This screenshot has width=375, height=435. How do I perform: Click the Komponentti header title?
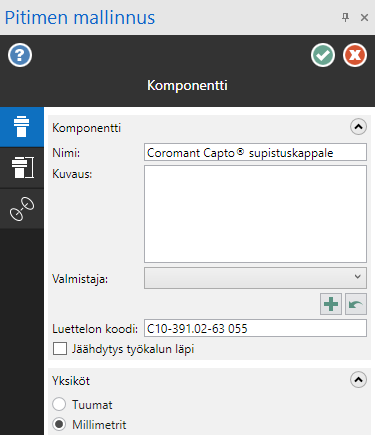pyautogui.click(x=187, y=85)
